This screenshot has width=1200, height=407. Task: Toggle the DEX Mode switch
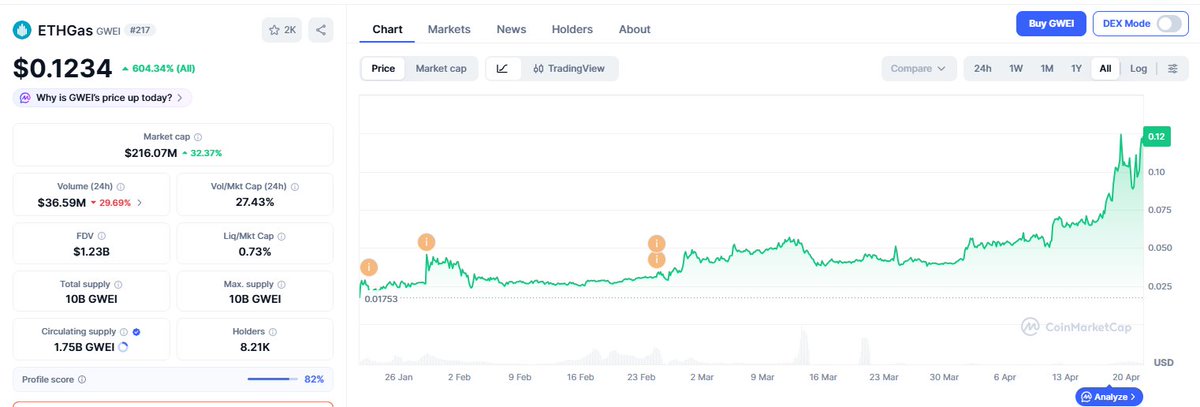coord(1168,24)
